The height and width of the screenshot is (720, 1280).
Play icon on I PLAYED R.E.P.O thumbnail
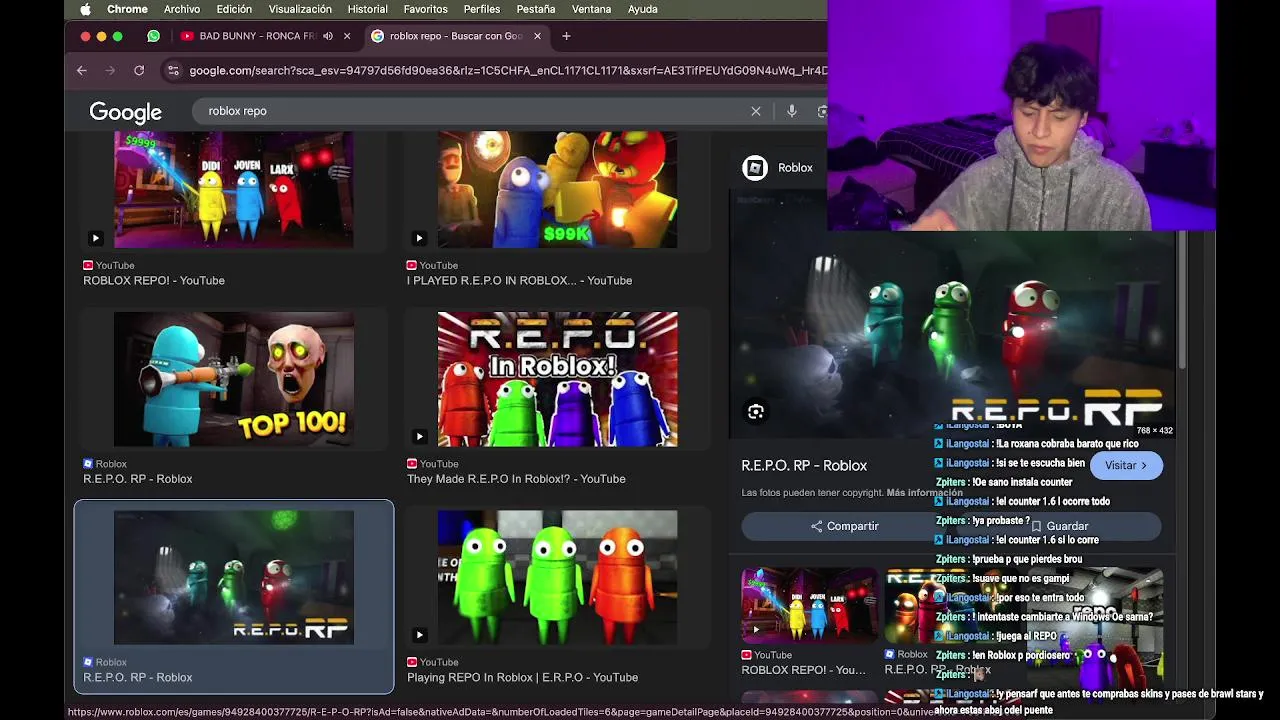pyautogui.click(x=419, y=238)
